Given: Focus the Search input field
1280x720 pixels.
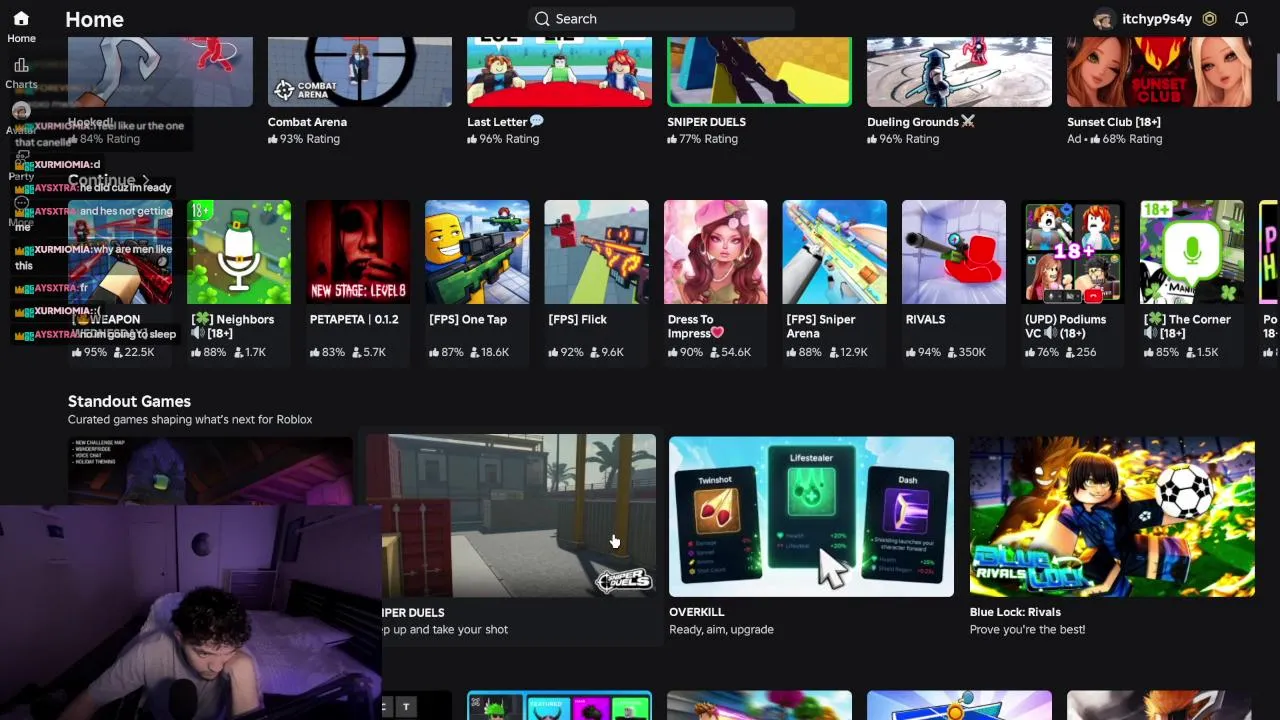Looking at the screenshot, I should point(662,19).
